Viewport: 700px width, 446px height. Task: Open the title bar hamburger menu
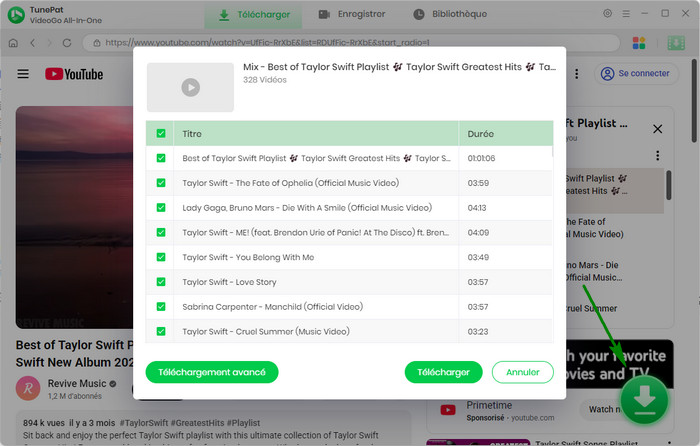632,14
